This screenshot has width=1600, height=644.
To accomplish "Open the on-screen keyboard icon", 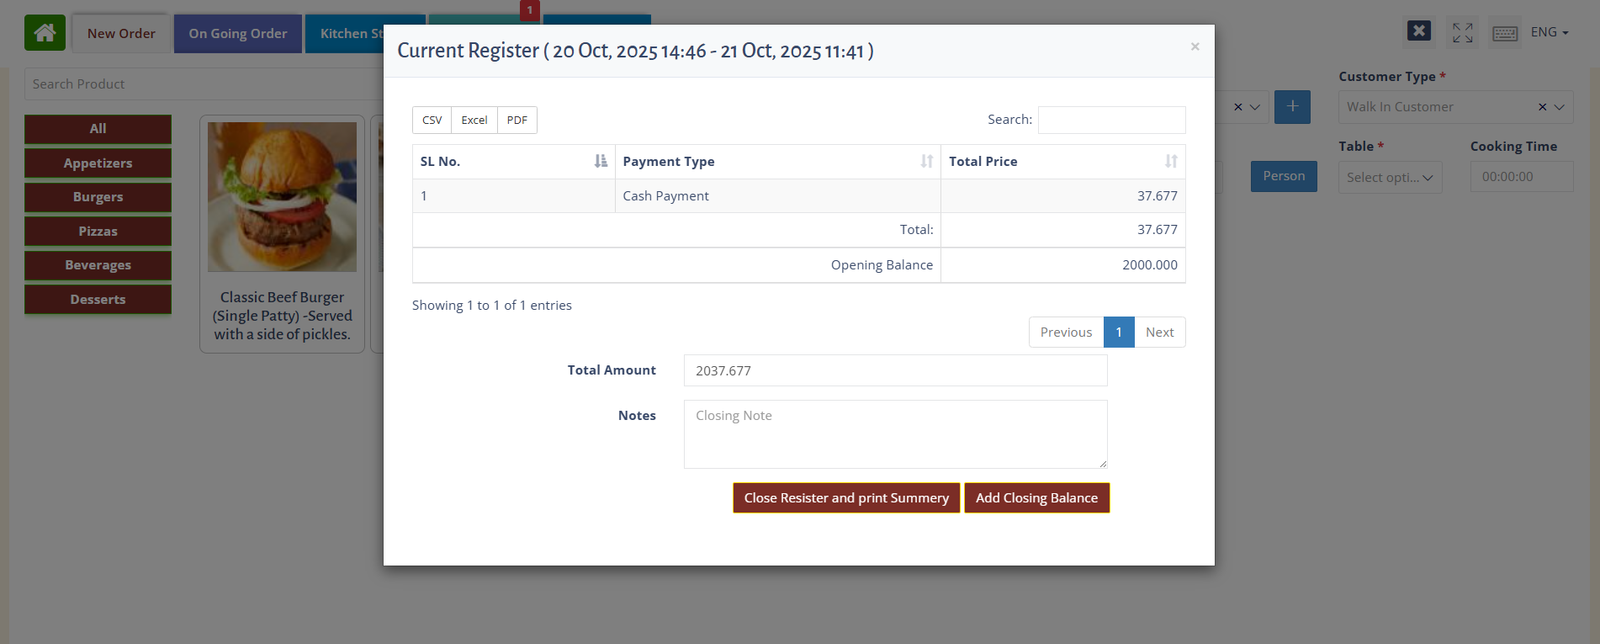I will pos(1504,33).
